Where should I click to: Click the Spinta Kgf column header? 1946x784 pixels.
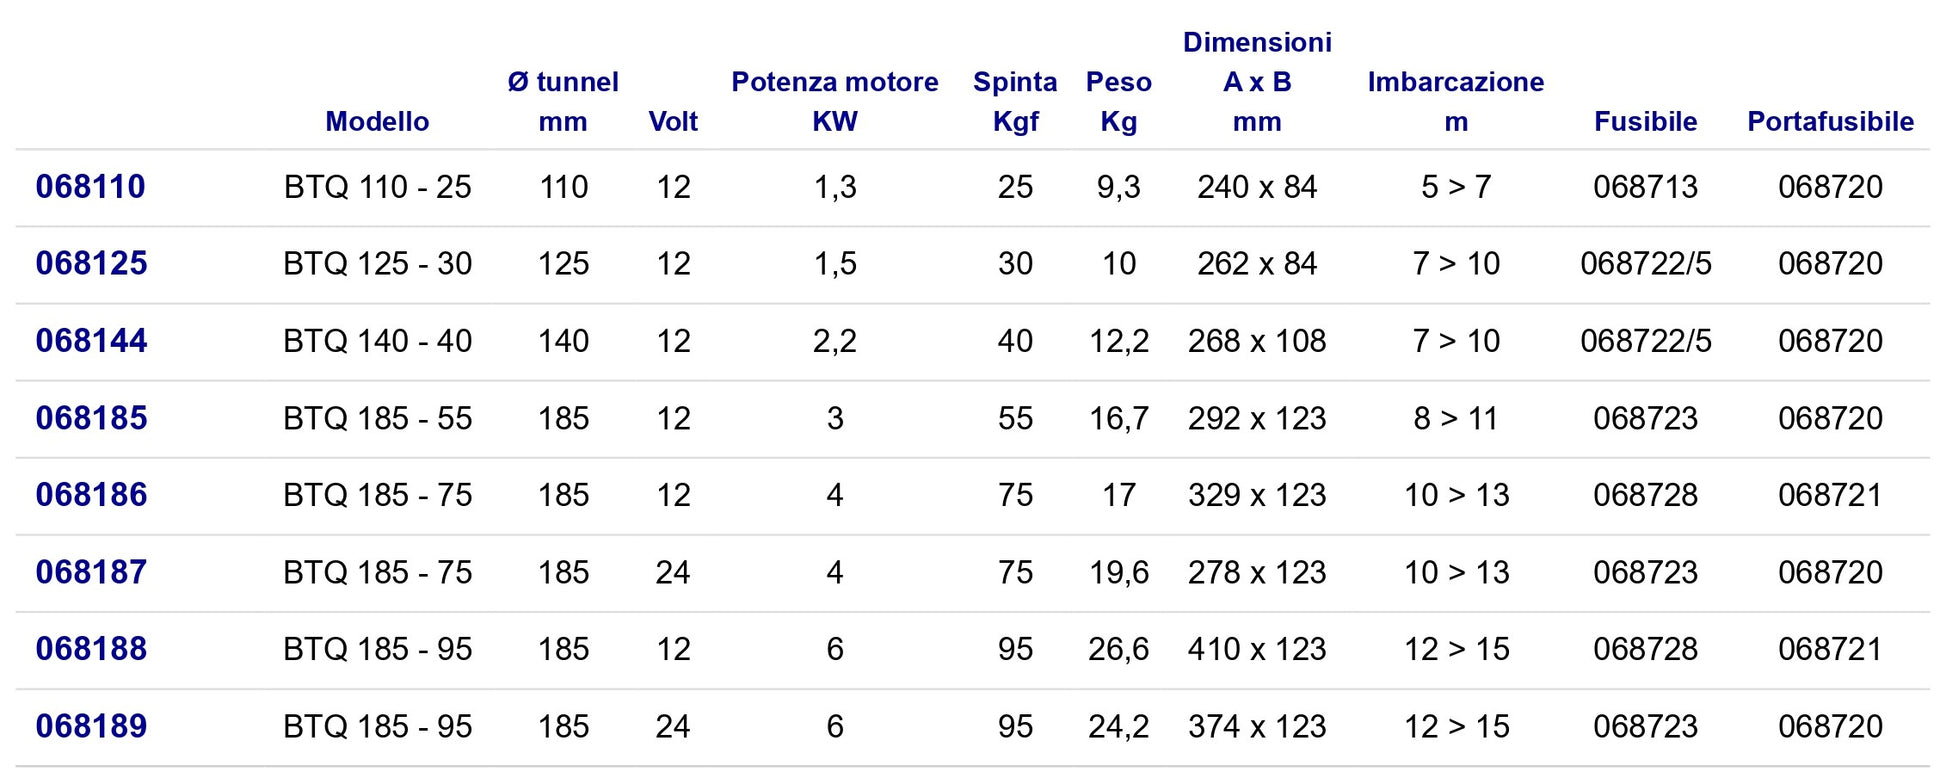1015,102
